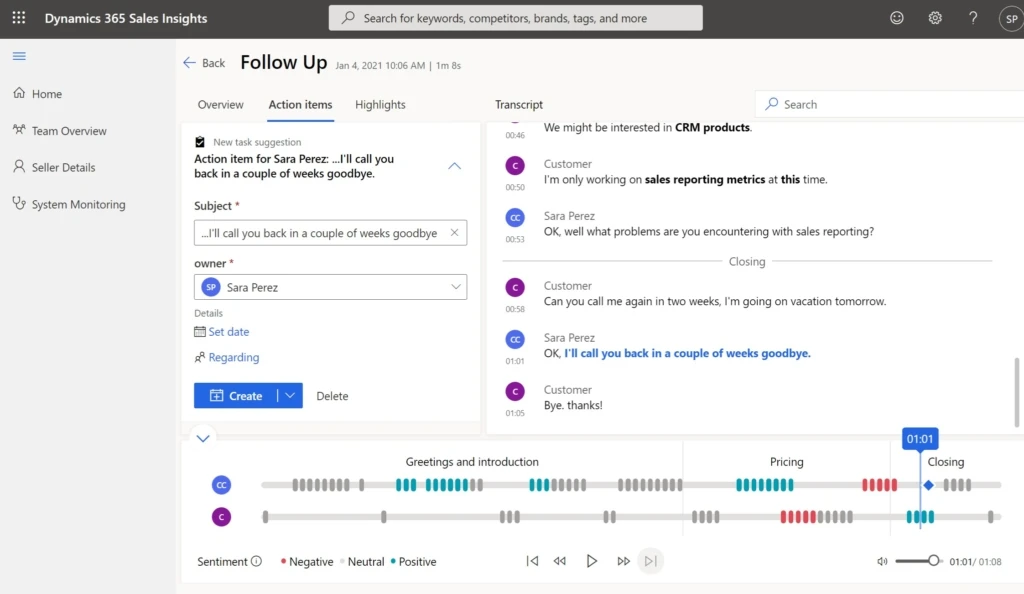Open the waffle app launcher menu

click(17, 17)
